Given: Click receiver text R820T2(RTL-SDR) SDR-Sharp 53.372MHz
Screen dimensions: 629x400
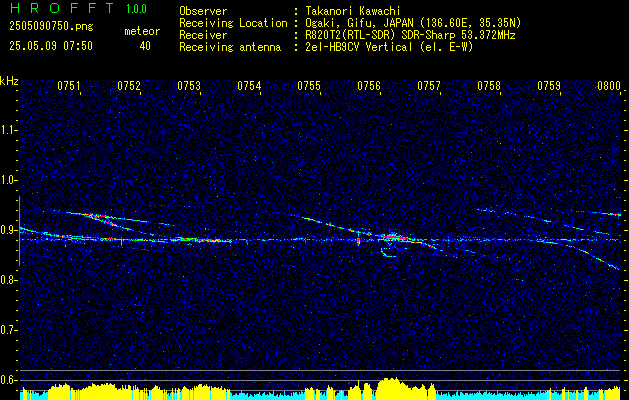Looking at the screenshot, I should pyautogui.click(x=410, y=35).
